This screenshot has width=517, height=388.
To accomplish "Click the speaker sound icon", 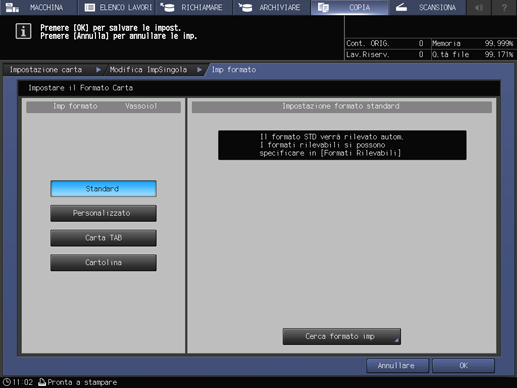I will [x=479, y=7].
